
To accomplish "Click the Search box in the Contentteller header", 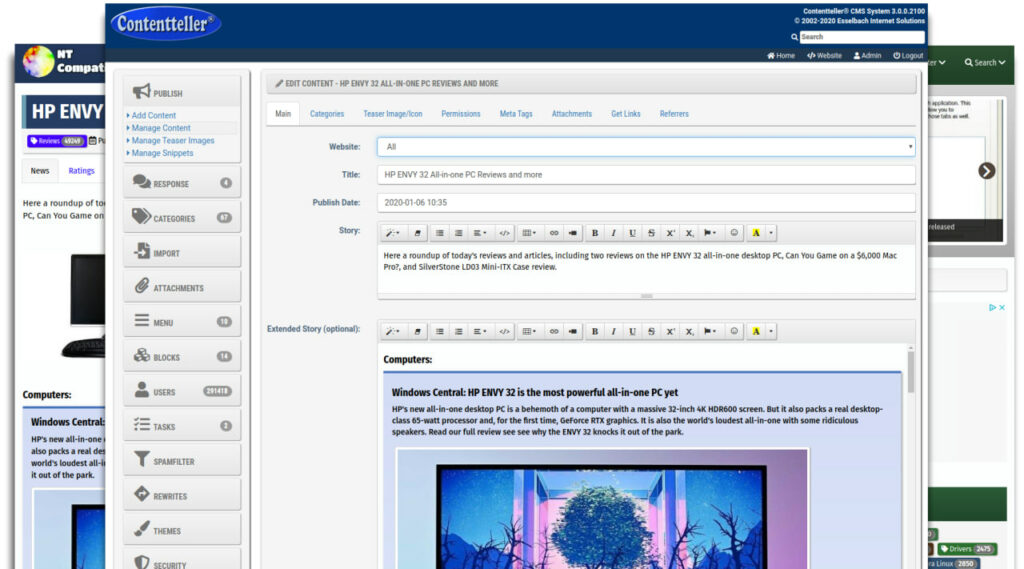I will pyautogui.click(x=862, y=37).
